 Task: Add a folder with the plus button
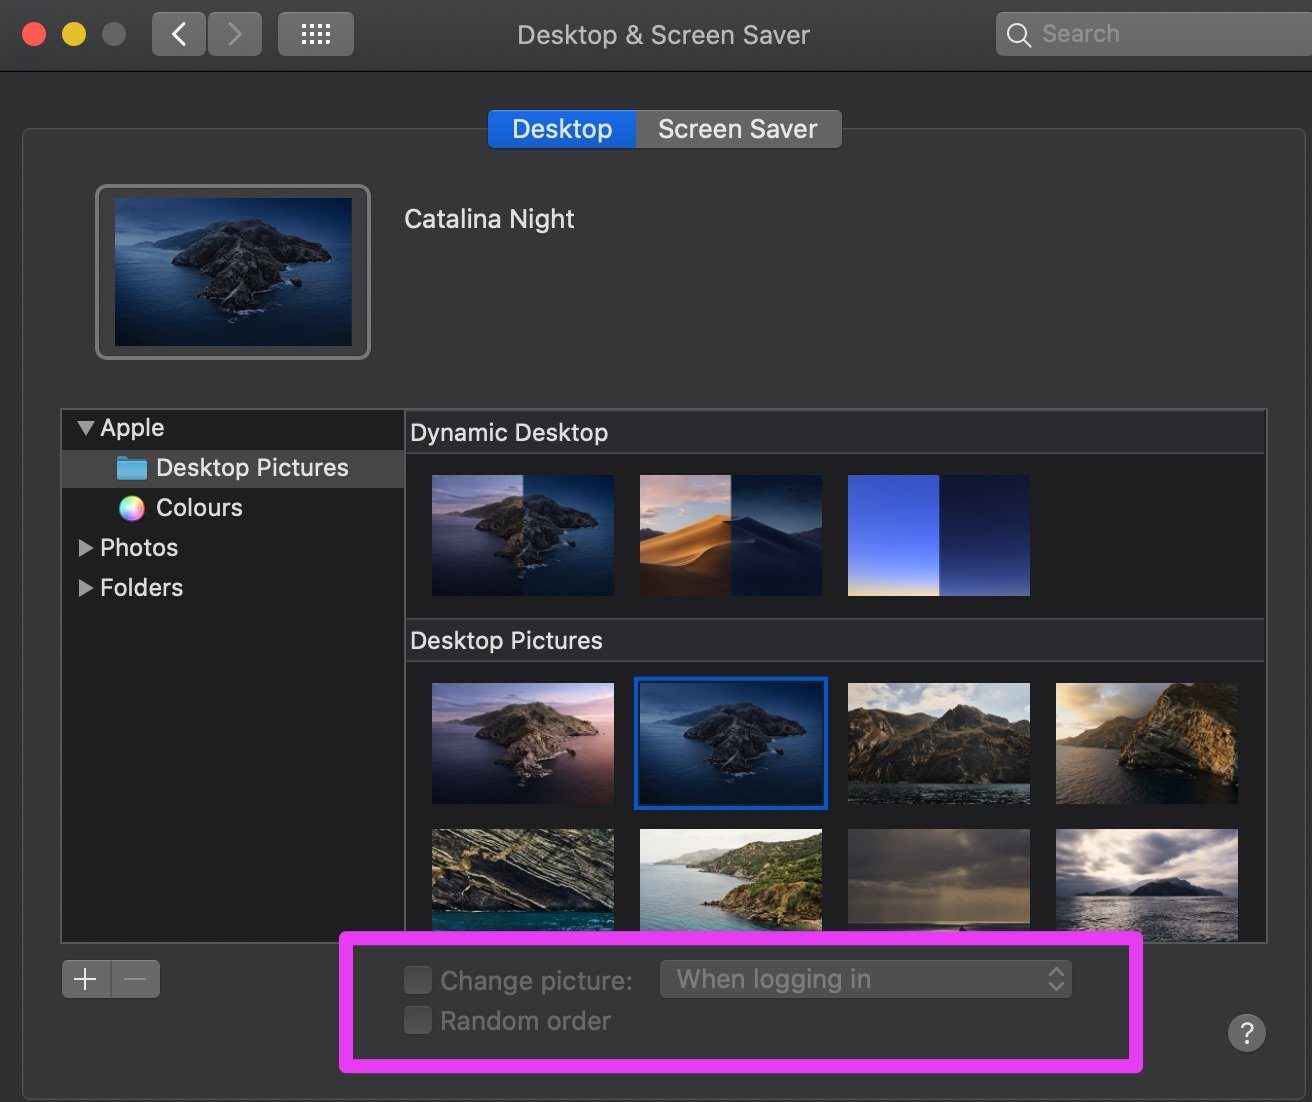pyautogui.click(x=86, y=979)
